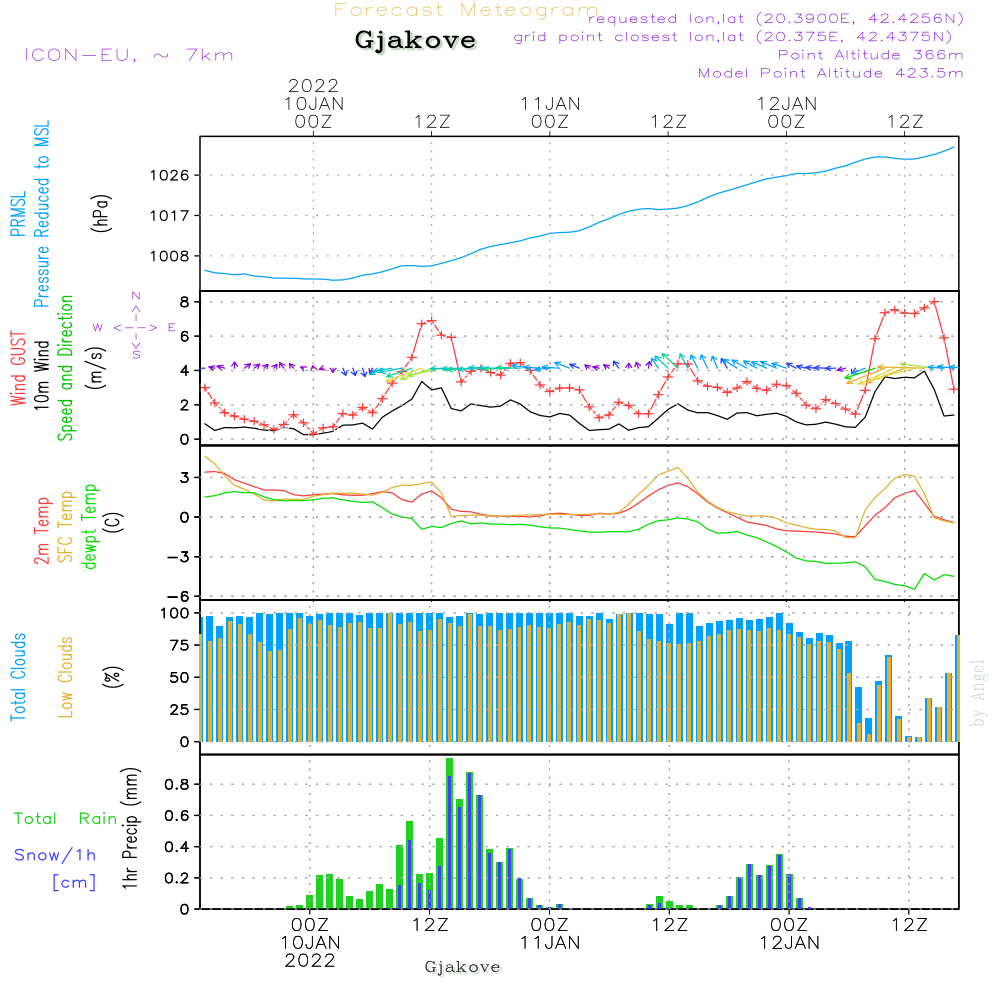The image size is (1000, 1000).
Task: Click the 'SFC Temp' legend label
Action: [x=66, y=527]
